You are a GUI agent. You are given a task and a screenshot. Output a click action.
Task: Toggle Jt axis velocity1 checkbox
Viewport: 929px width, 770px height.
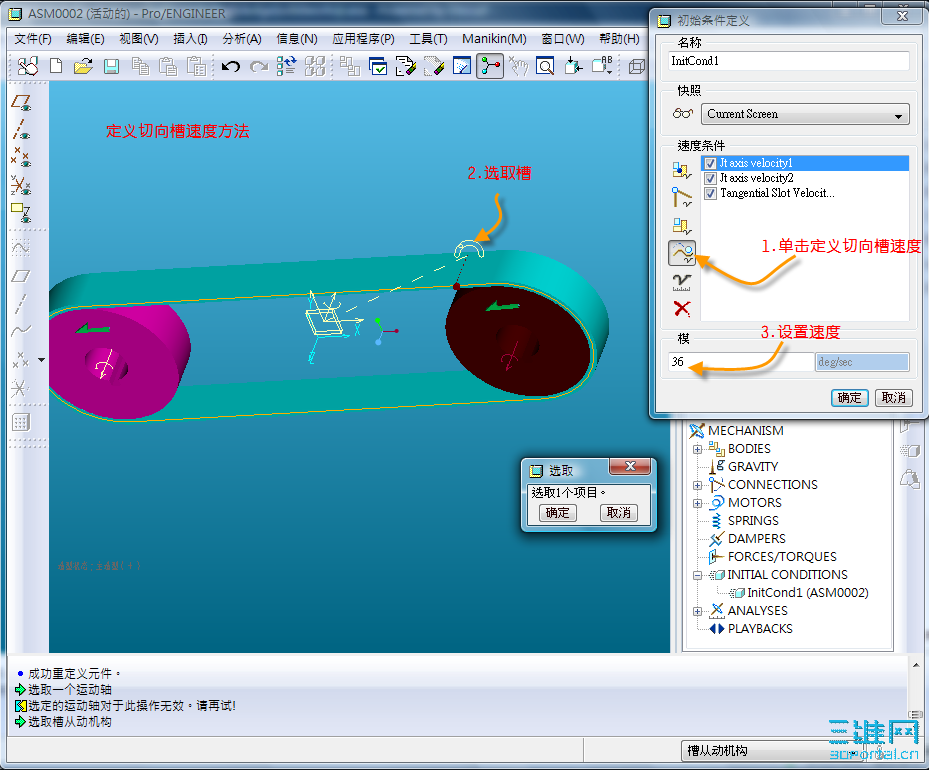click(710, 163)
